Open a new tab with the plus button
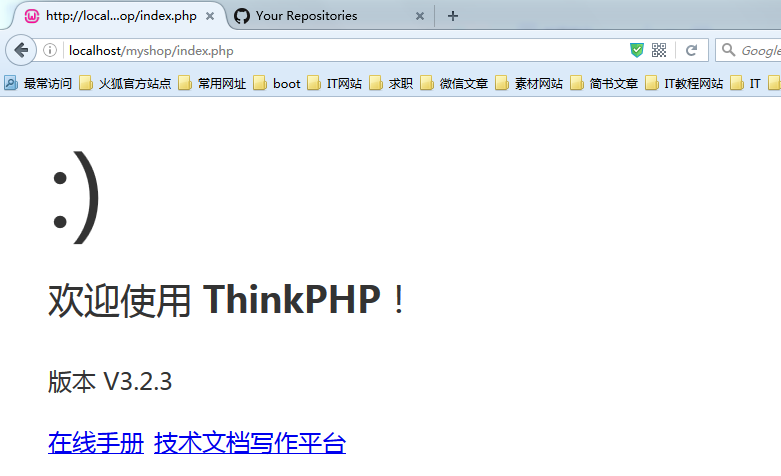 pos(453,16)
